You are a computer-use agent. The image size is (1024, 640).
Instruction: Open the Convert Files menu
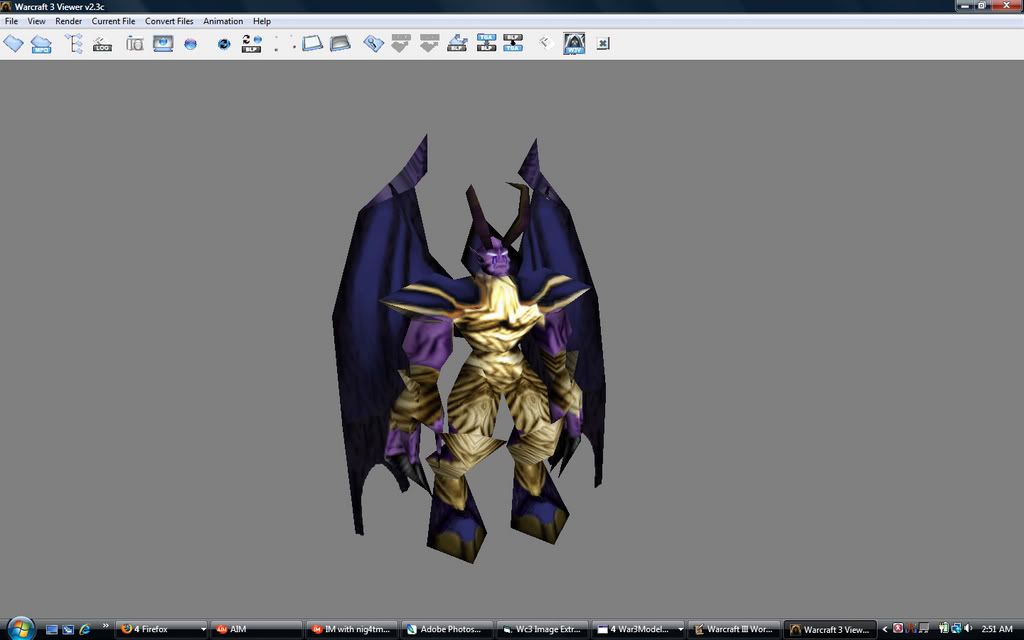[x=168, y=21]
